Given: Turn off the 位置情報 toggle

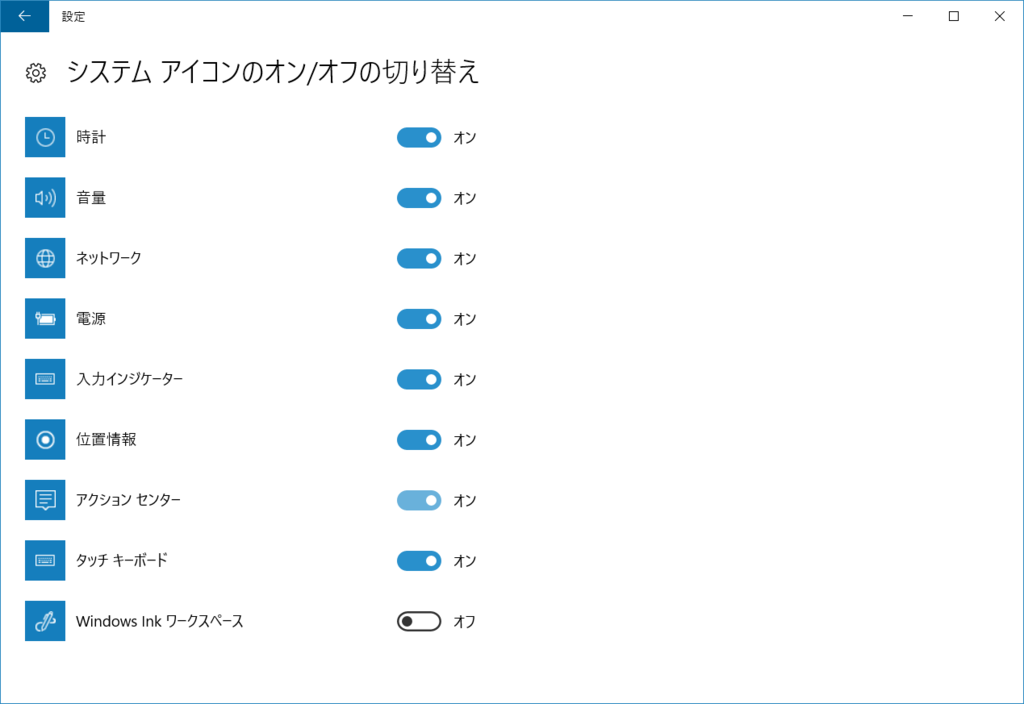Looking at the screenshot, I should point(418,439).
